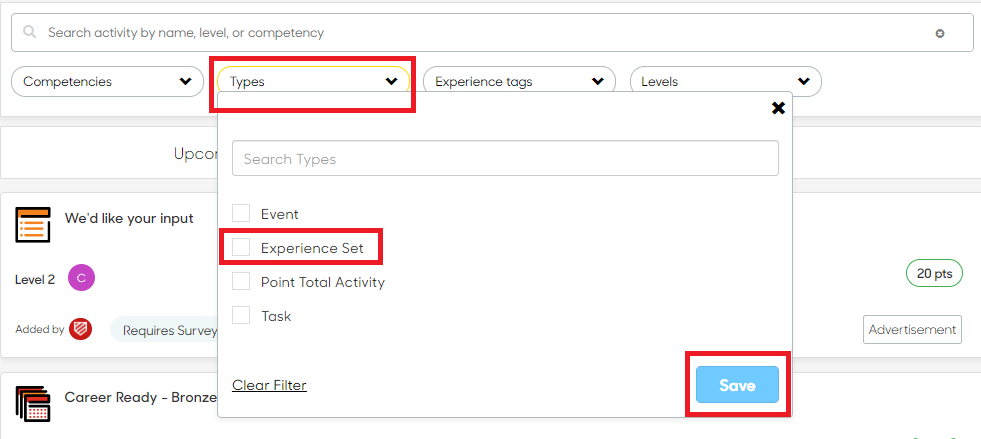The width and height of the screenshot is (981, 439).
Task: Focus the Search Types field
Action: pyautogui.click(x=506, y=158)
